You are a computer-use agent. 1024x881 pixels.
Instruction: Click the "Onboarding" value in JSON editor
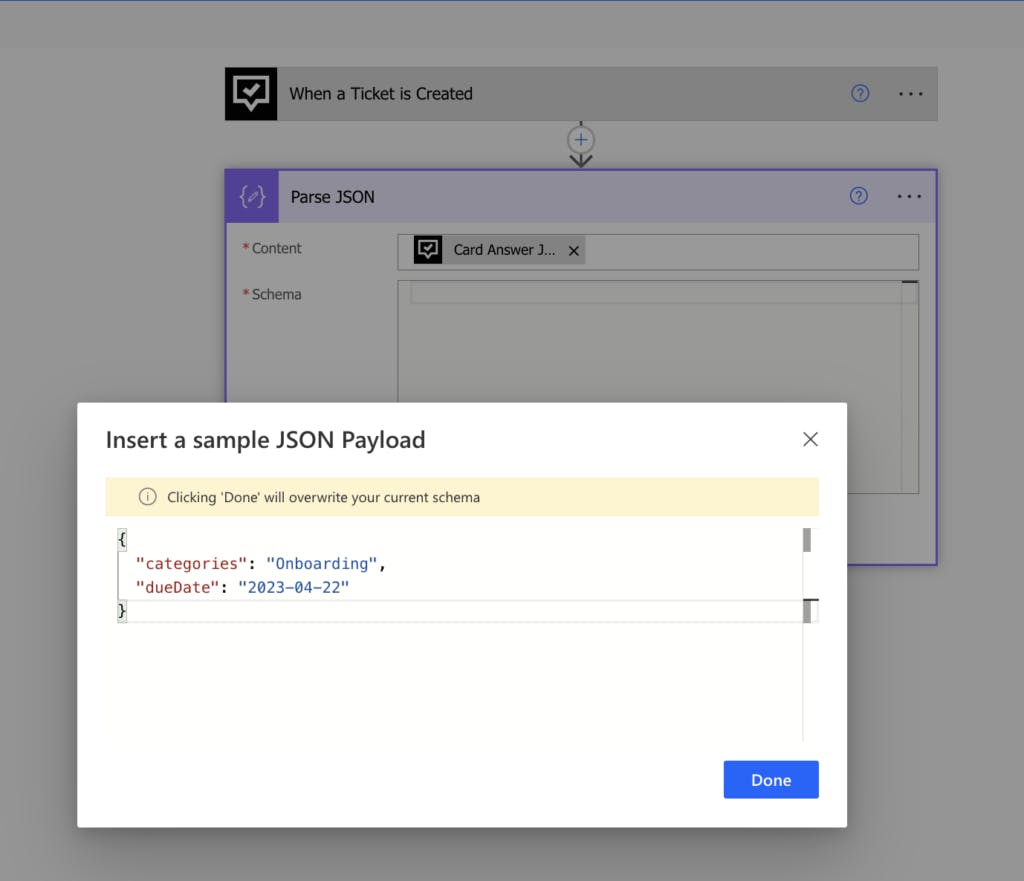point(322,564)
